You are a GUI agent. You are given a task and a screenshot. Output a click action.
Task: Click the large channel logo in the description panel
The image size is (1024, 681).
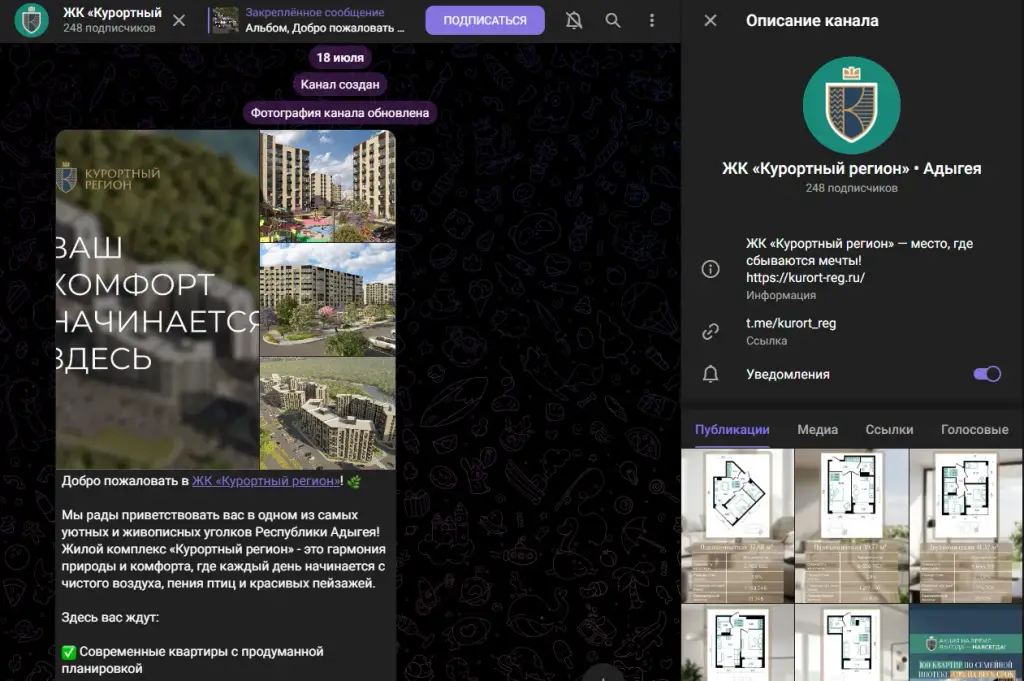(x=852, y=105)
